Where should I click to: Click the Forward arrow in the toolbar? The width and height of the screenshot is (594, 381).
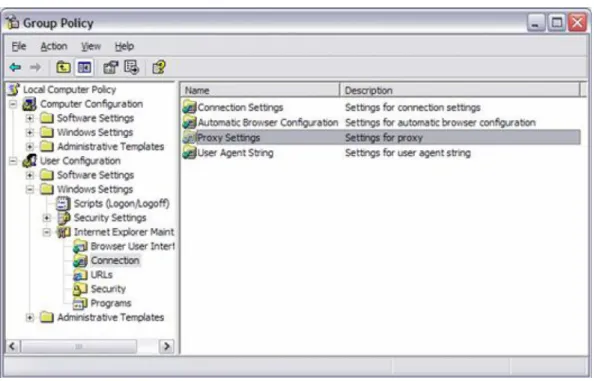coord(35,67)
